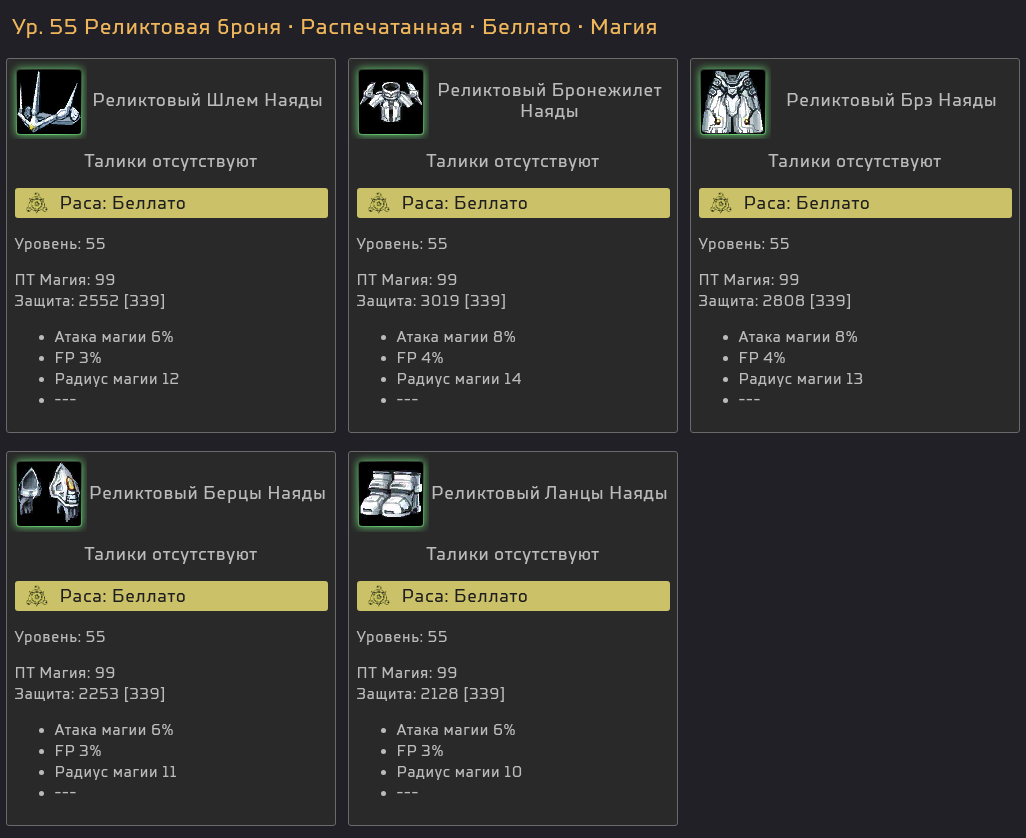The width and height of the screenshot is (1026, 838).
Task: Click race emblem icon in Шлем Наяды card
Action: click(x=37, y=203)
